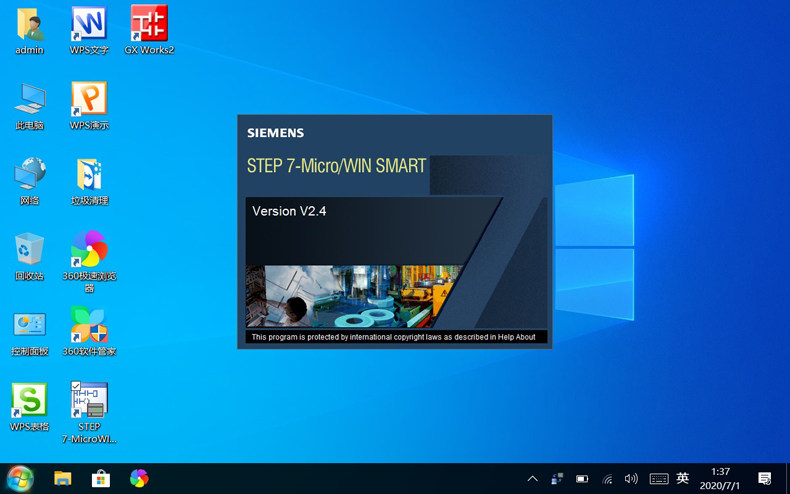Open the Start menu orb
Viewport: 790px width, 494px height.
(20, 478)
